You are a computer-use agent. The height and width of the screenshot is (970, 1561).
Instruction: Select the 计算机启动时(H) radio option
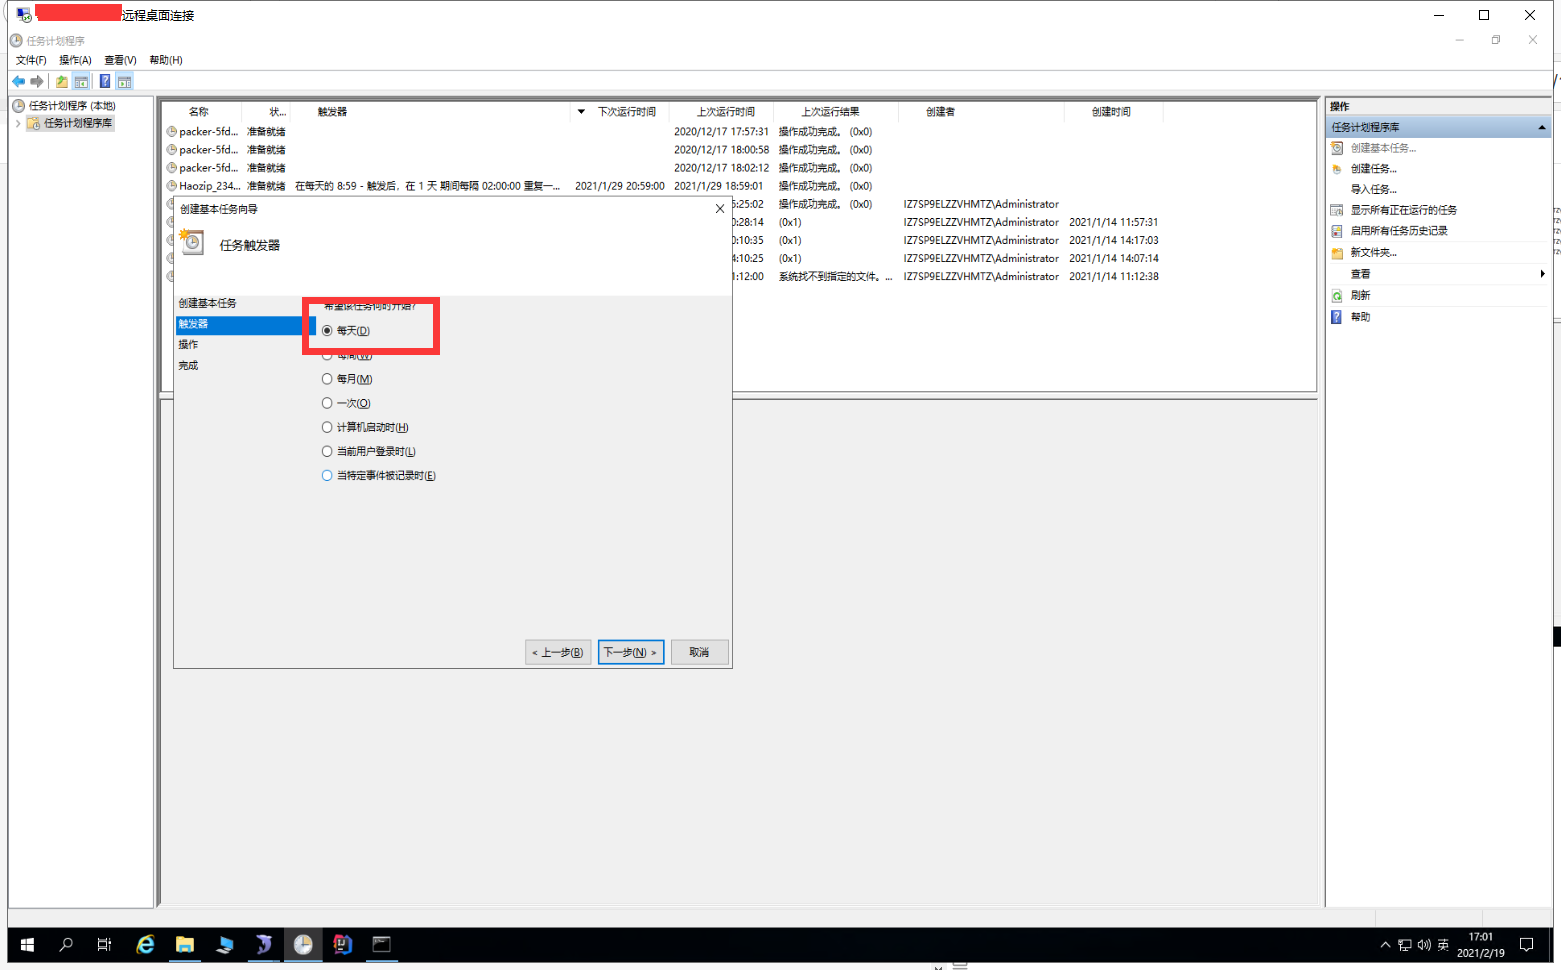coord(365,427)
